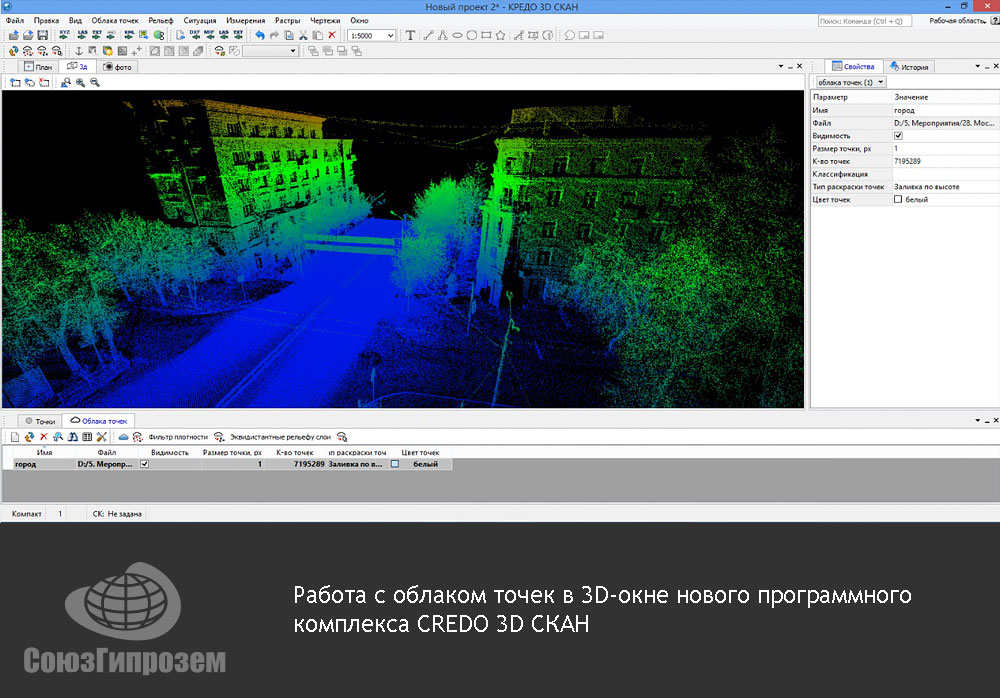Viewport: 1000px width, 698px height.
Task: Click the Заливка по высоте value in properties
Action: pos(927,187)
